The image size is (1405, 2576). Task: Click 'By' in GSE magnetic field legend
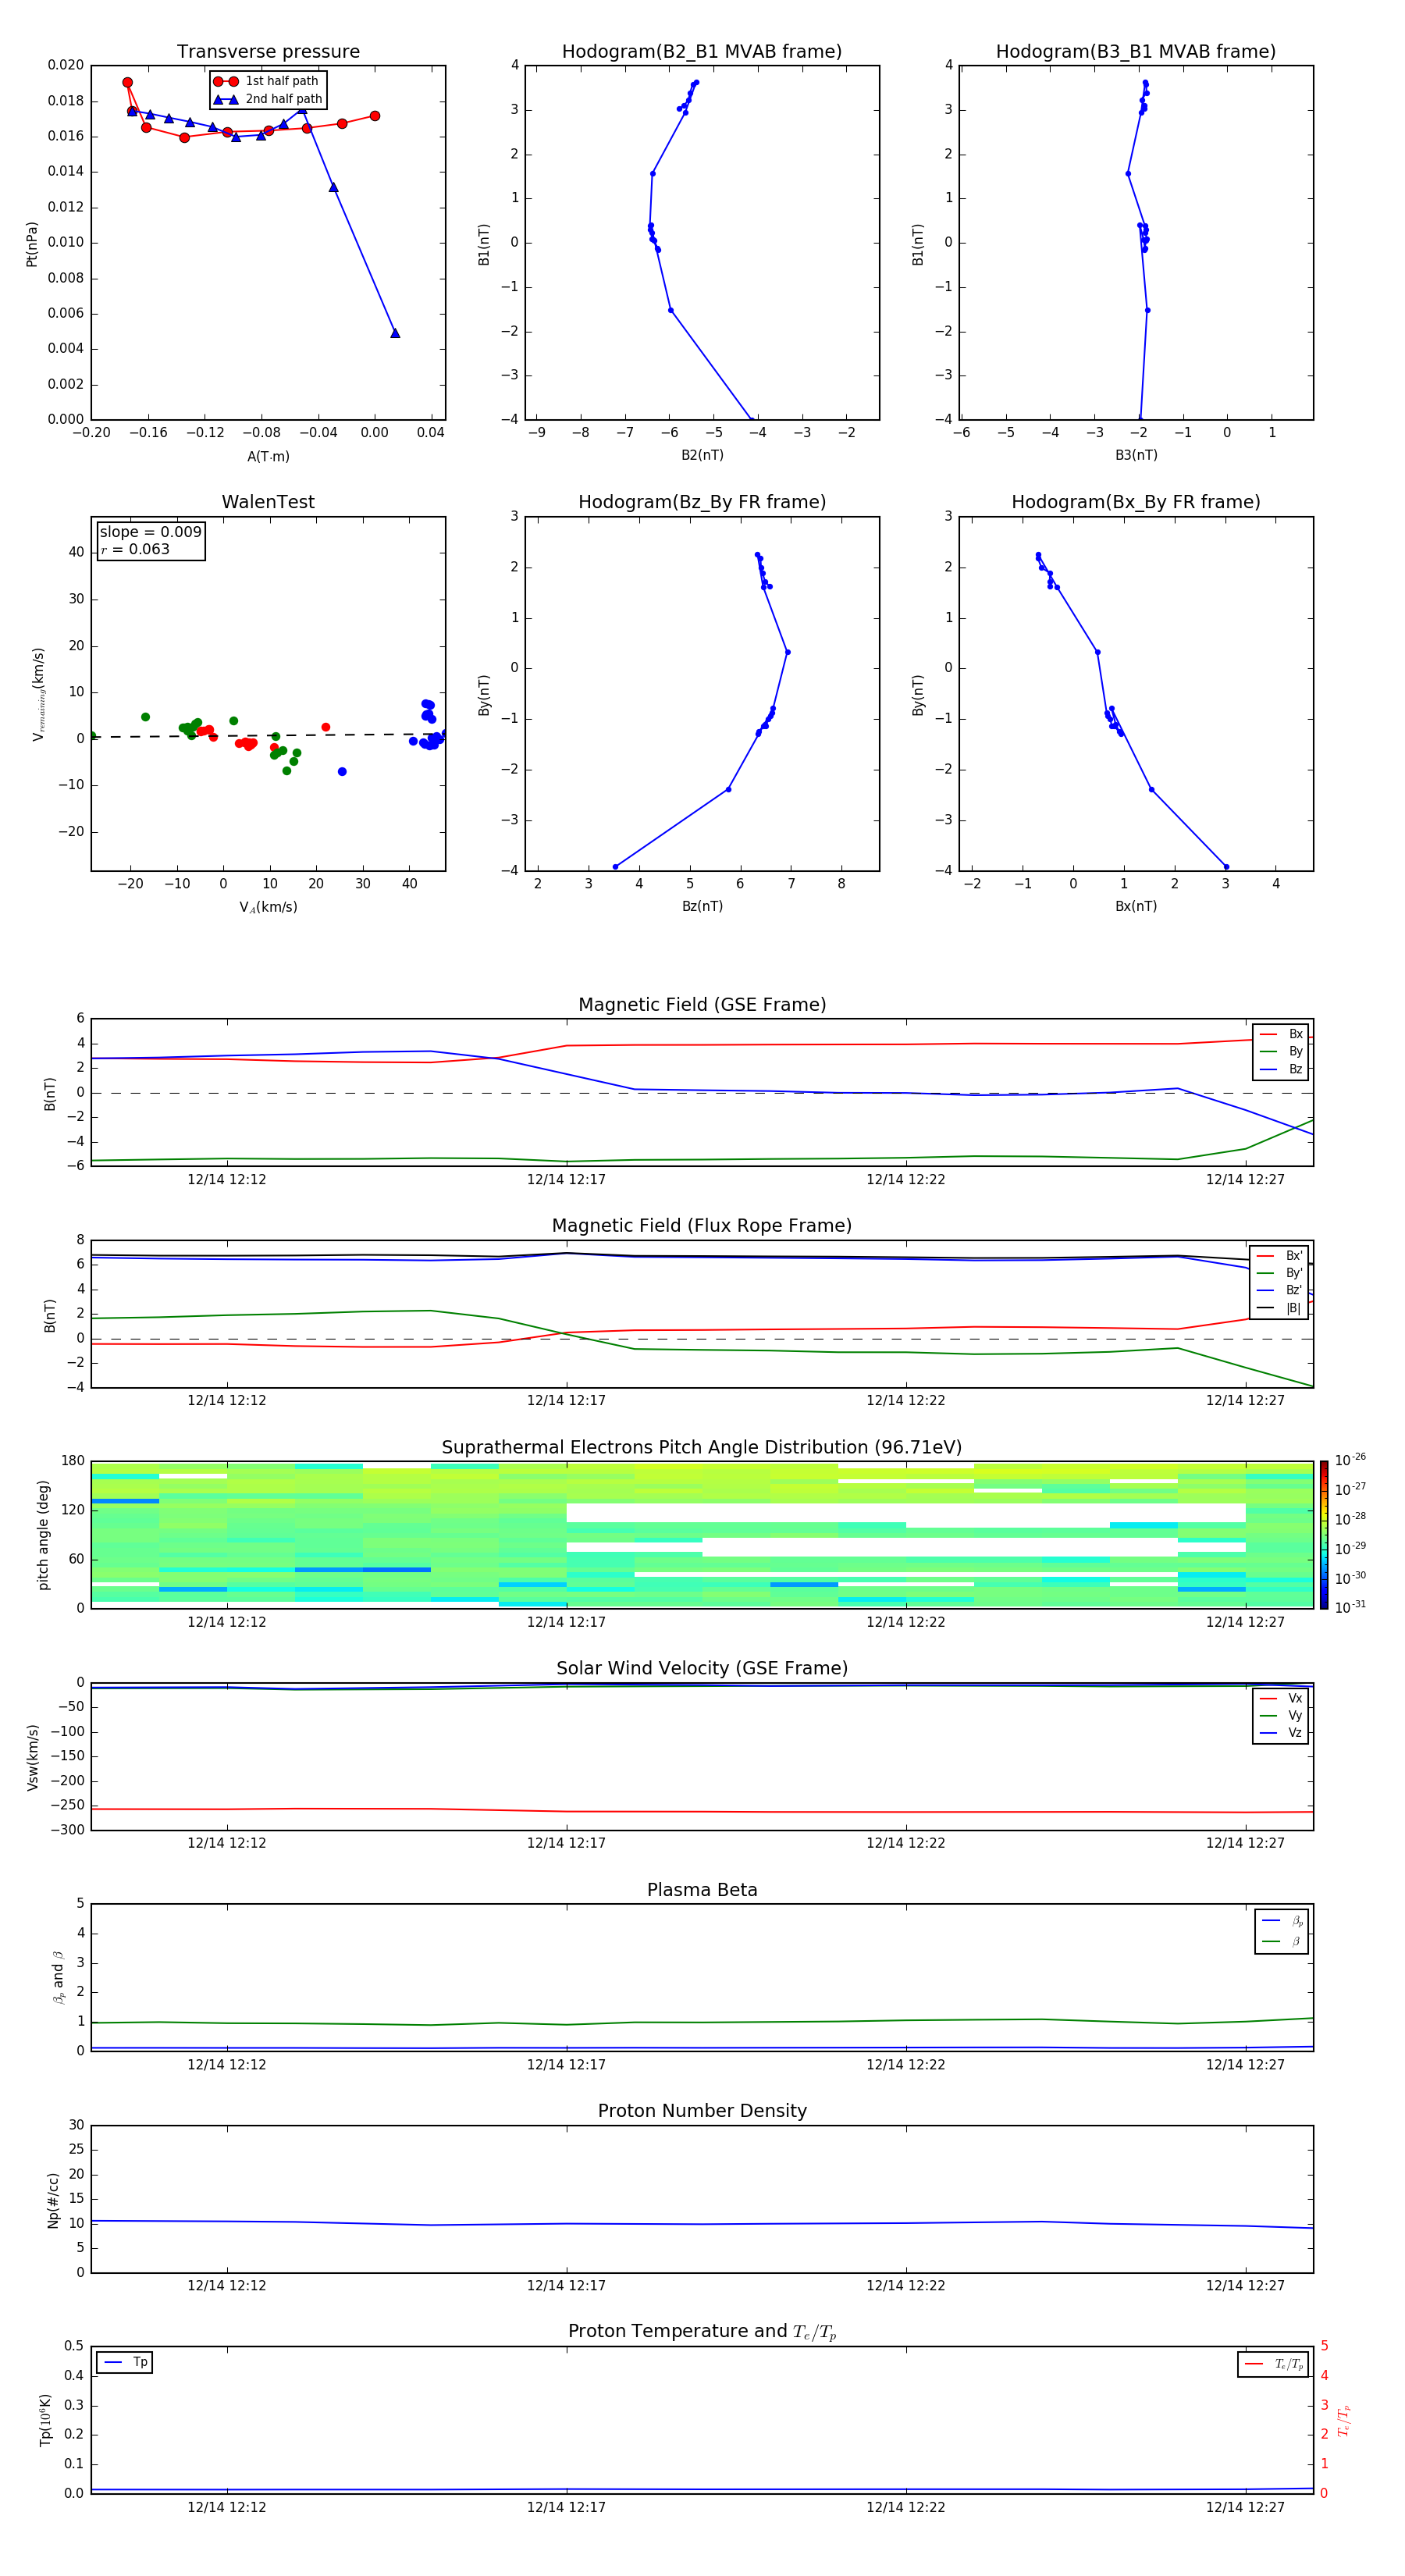tap(1281, 1051)
